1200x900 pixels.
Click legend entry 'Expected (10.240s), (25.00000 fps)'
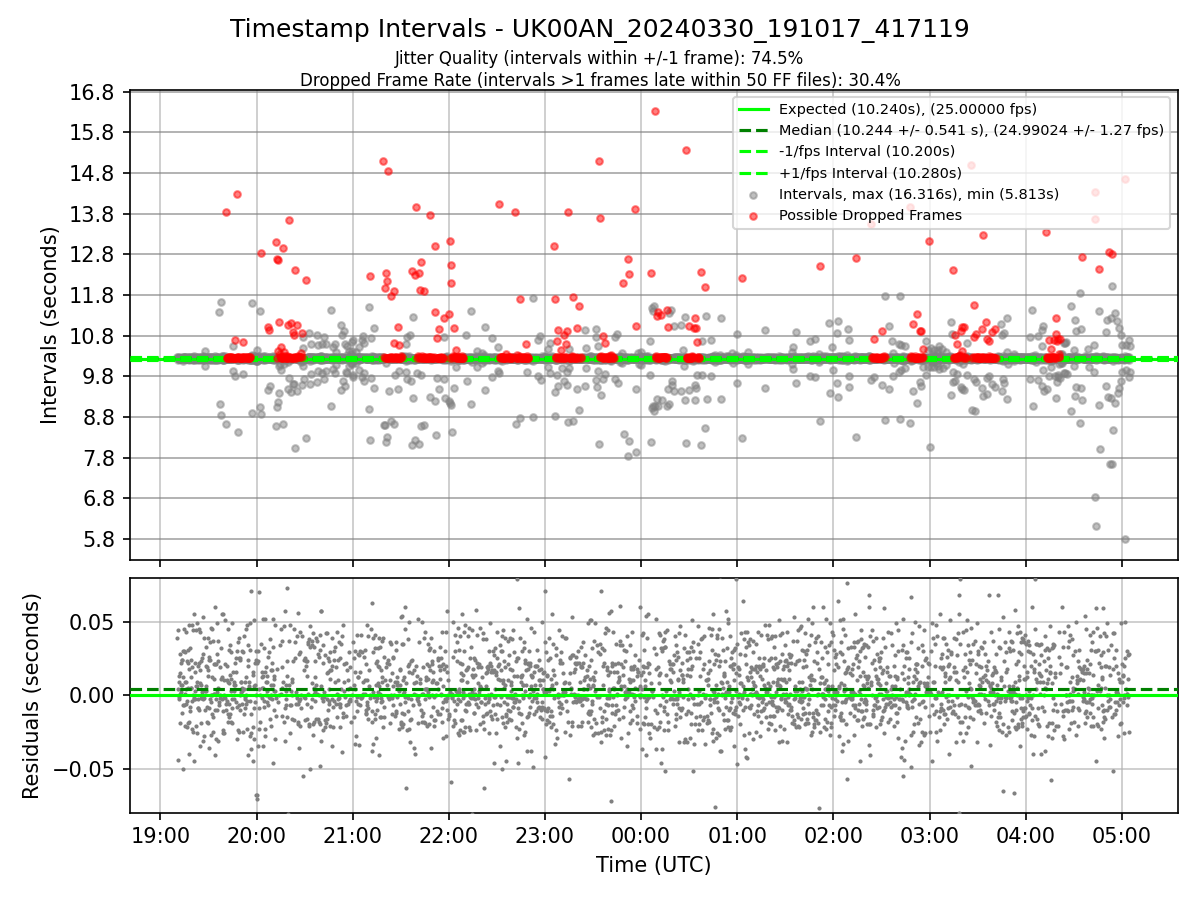[907, 109]
